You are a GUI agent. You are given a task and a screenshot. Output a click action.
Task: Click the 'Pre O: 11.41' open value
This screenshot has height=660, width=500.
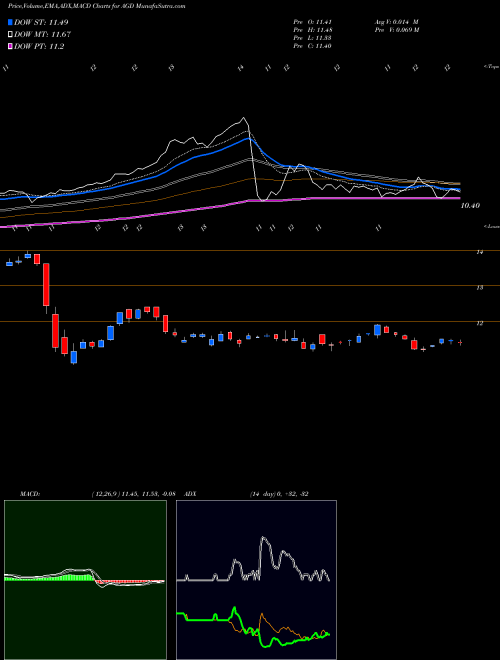[312, 22]
